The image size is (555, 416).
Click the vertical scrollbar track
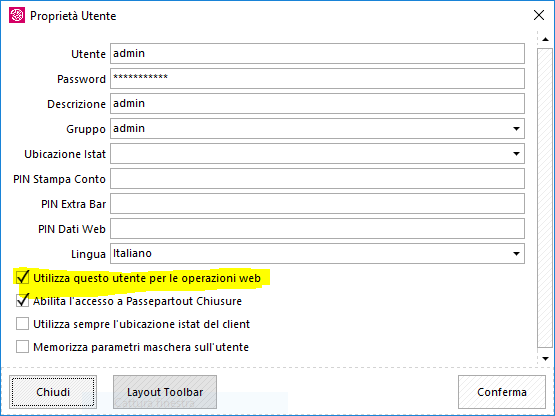tap(545, 198)
